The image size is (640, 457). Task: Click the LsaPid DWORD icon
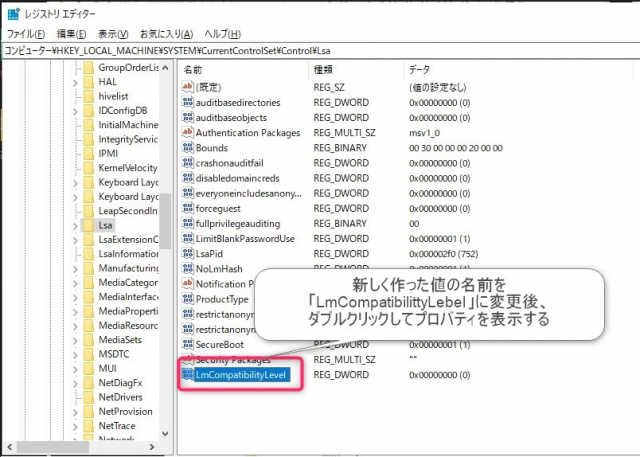187,254
